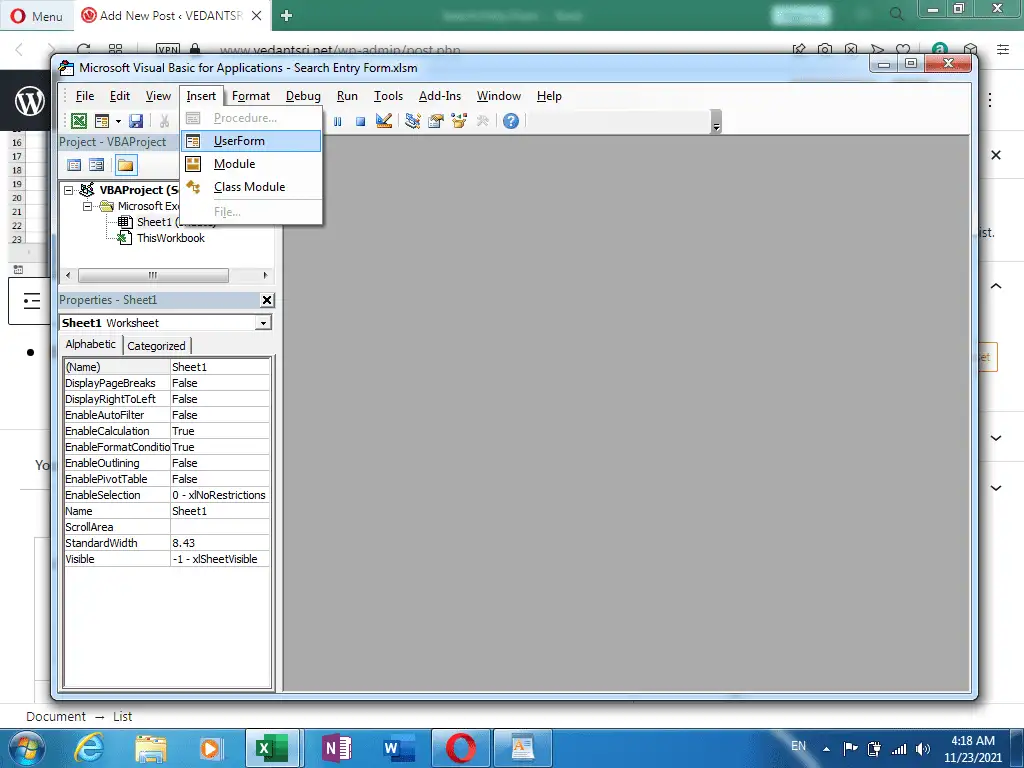This screenshot has width=1024, height=768.
Task: Click the View Object icon in the Project pane
Action: pos(97,165)
